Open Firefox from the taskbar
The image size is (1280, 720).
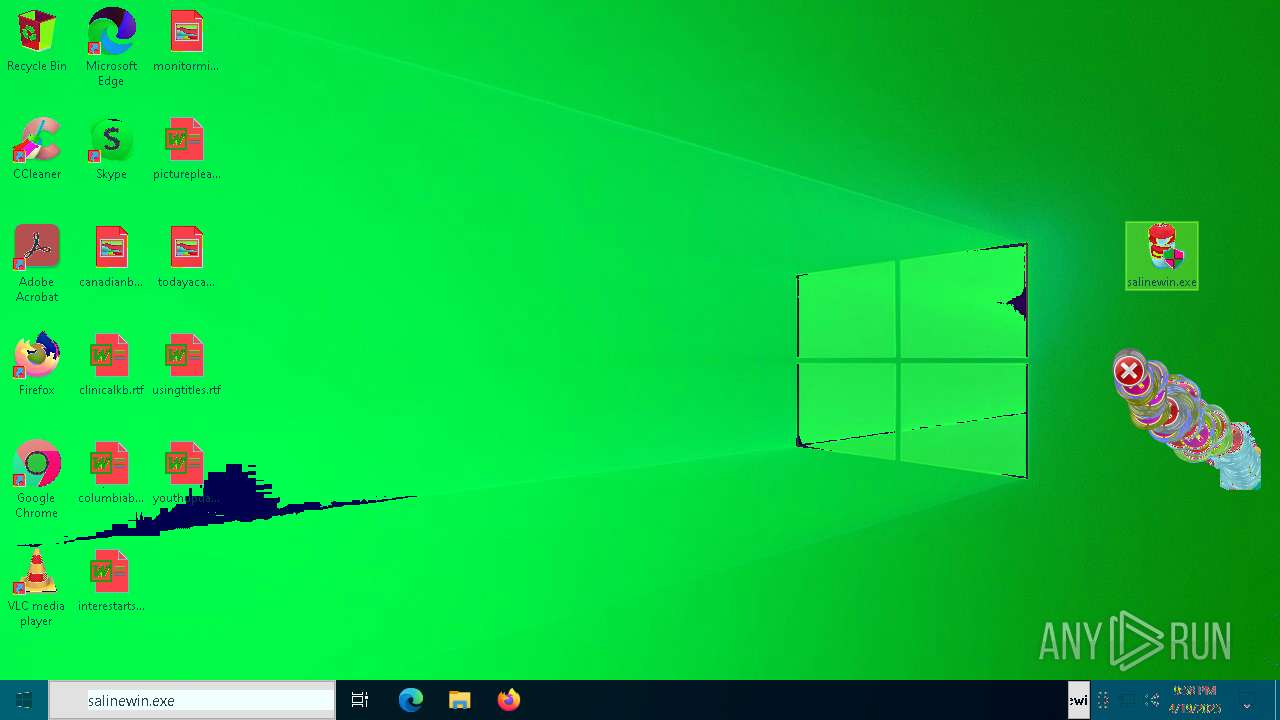click(509, 700)
